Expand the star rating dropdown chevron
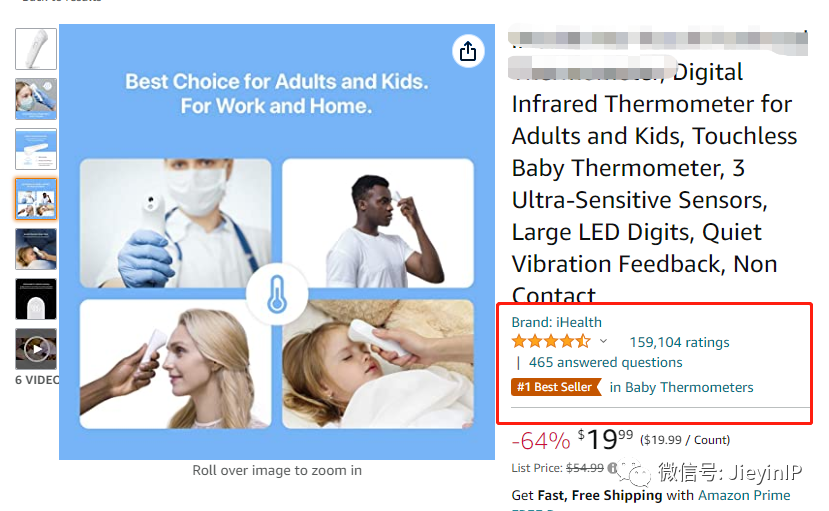 click(603, 341)
